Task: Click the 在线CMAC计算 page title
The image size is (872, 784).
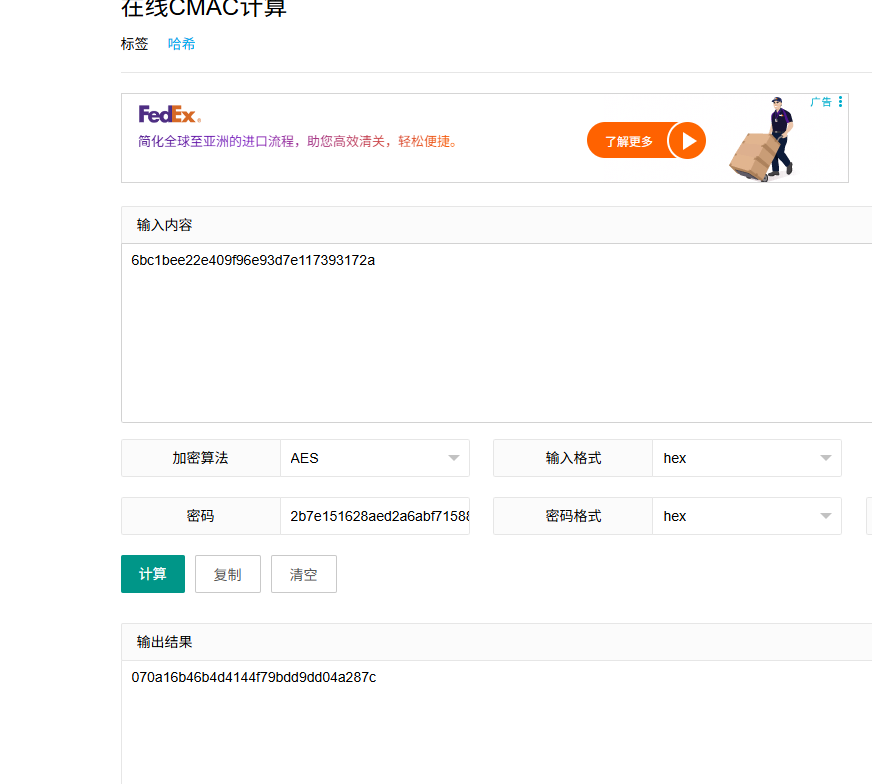Action: pyautogui.click(x=203, y=8)
